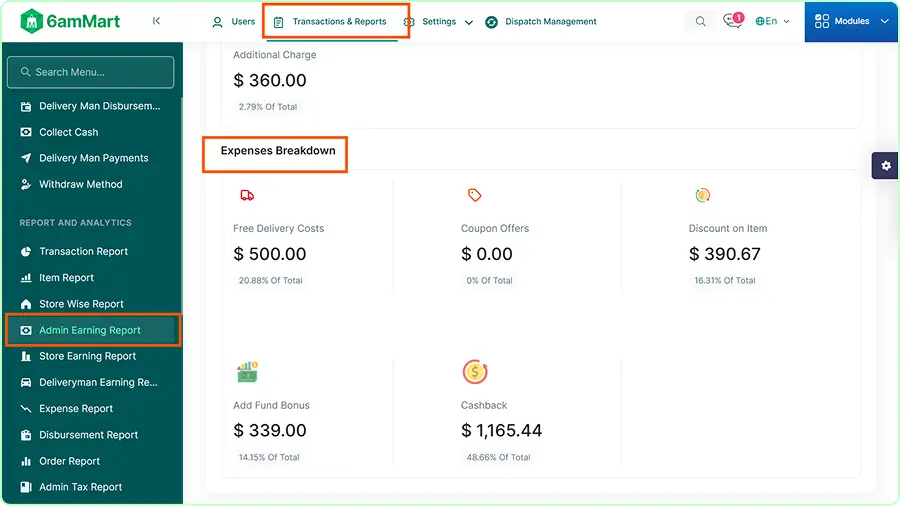Click the Expenses Breakdown heading

(x=278, y=151)
